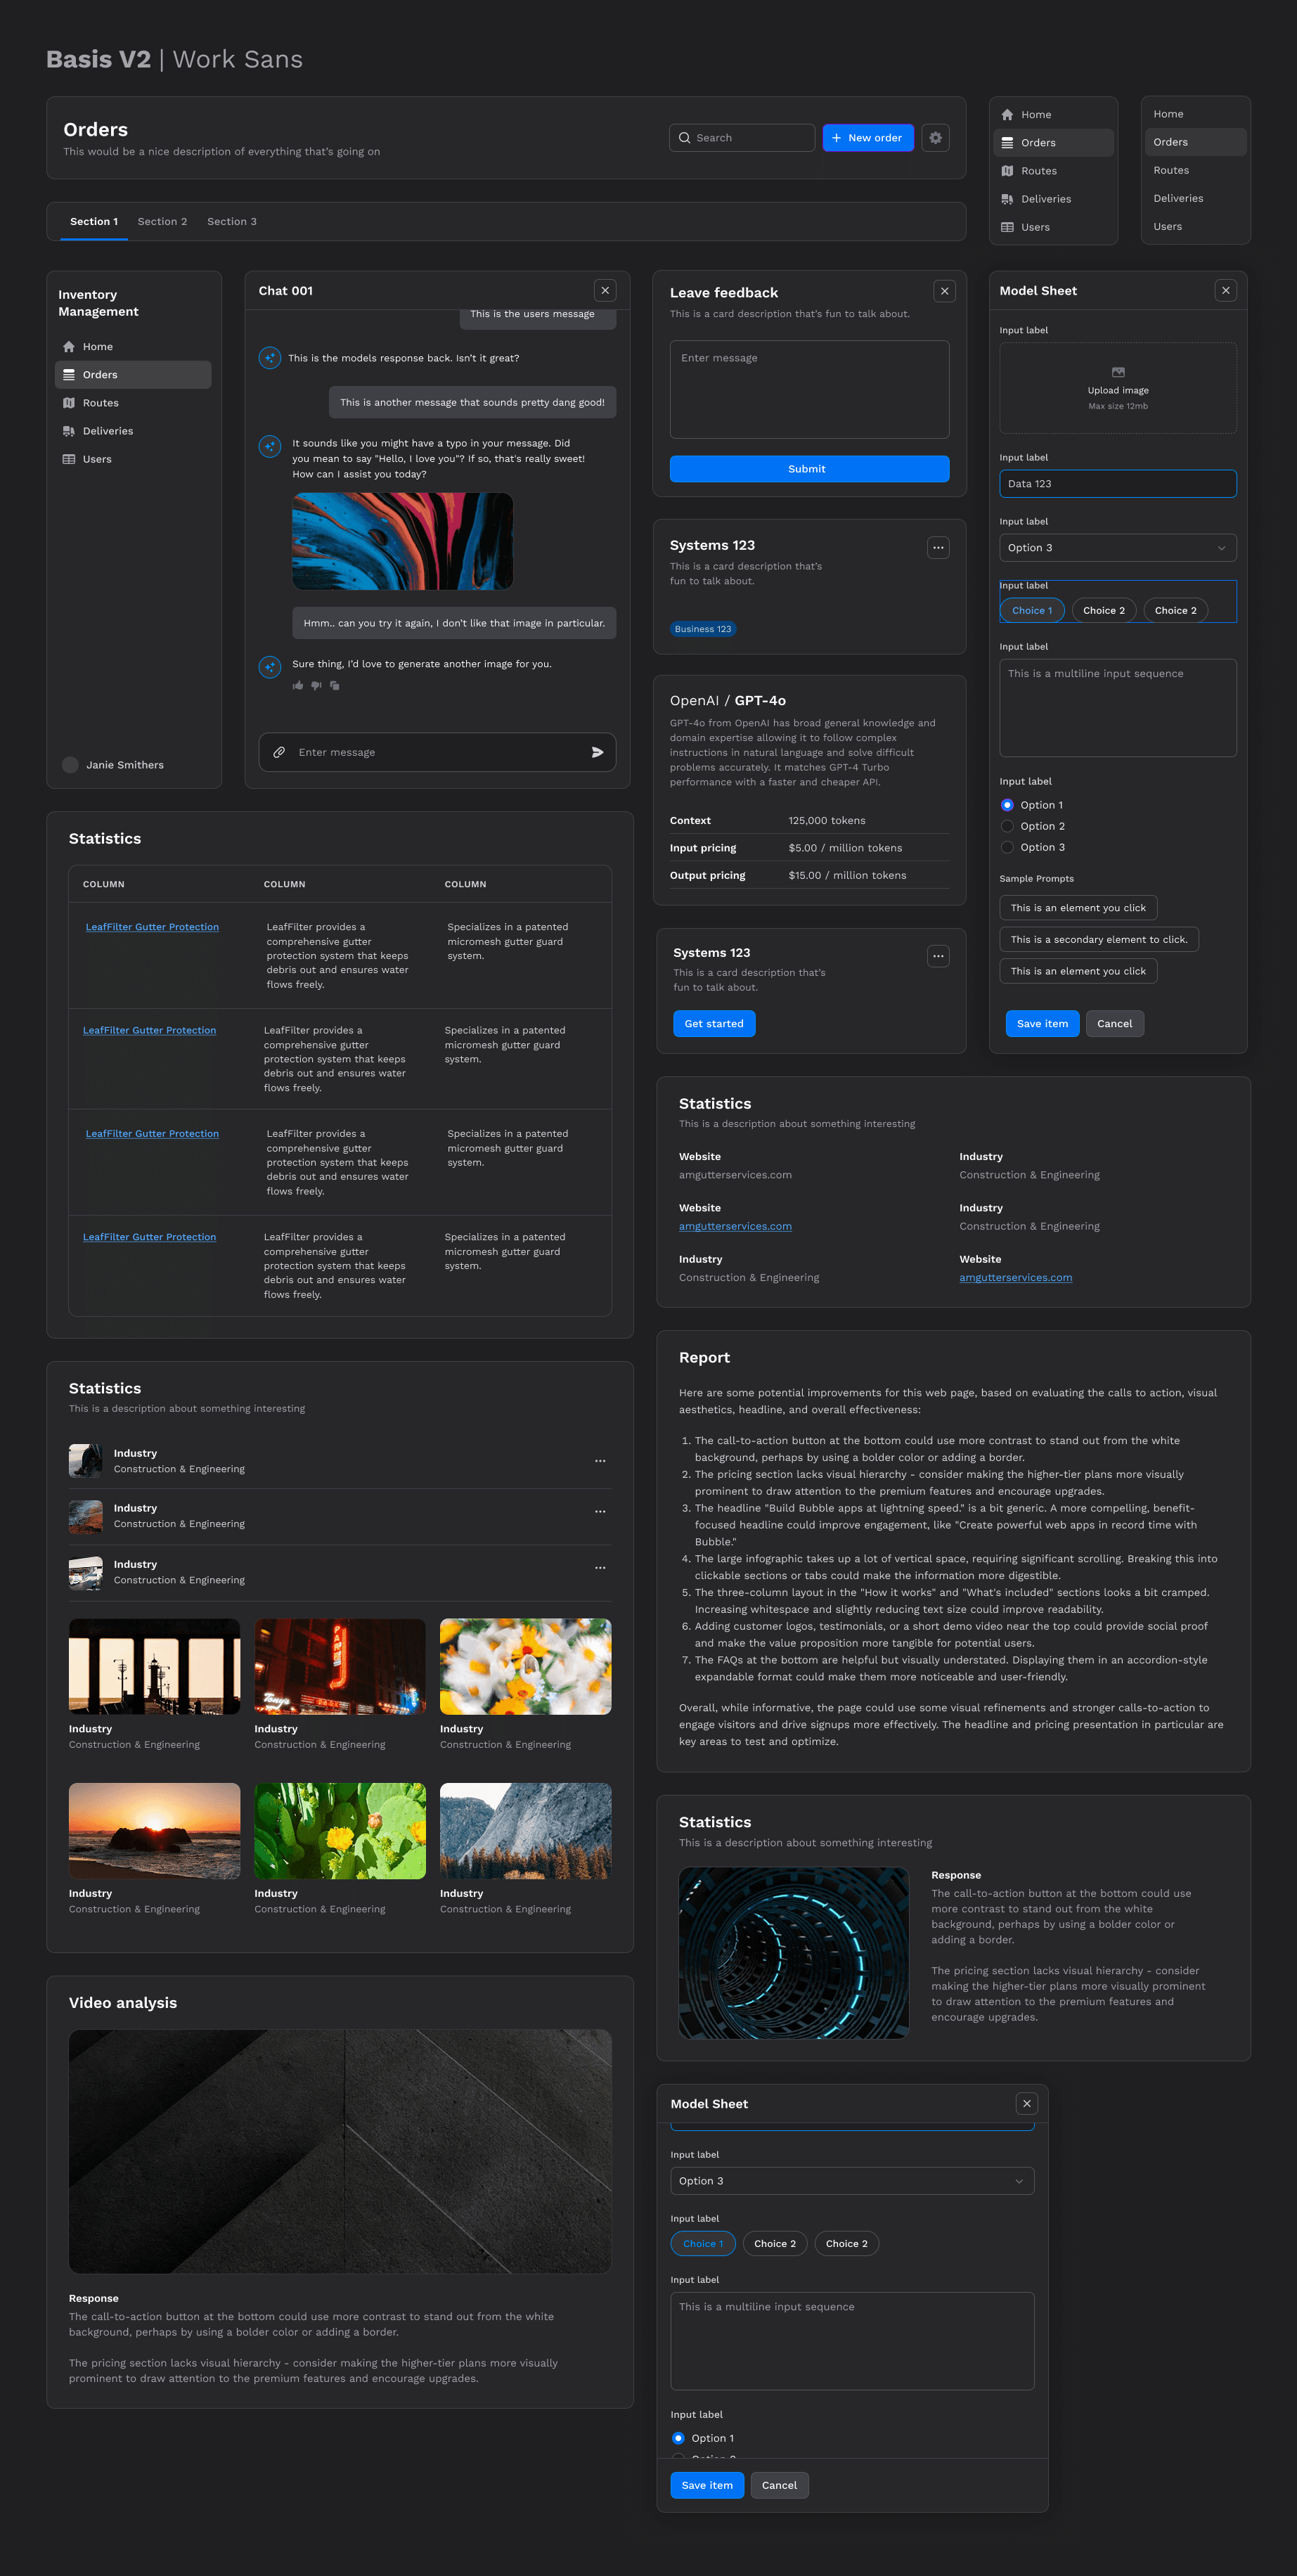Switch to the Section 2 tab

(162, 222)
